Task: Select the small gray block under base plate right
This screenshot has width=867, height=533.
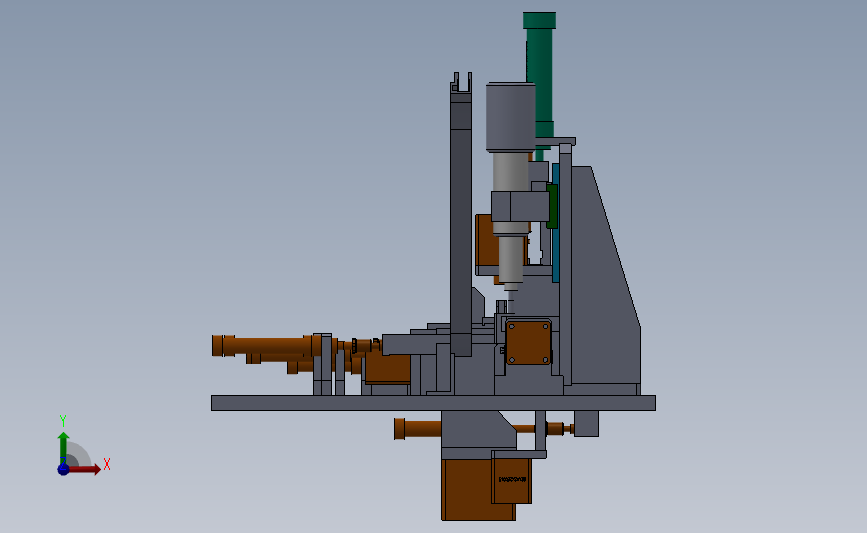Action: 586,424
